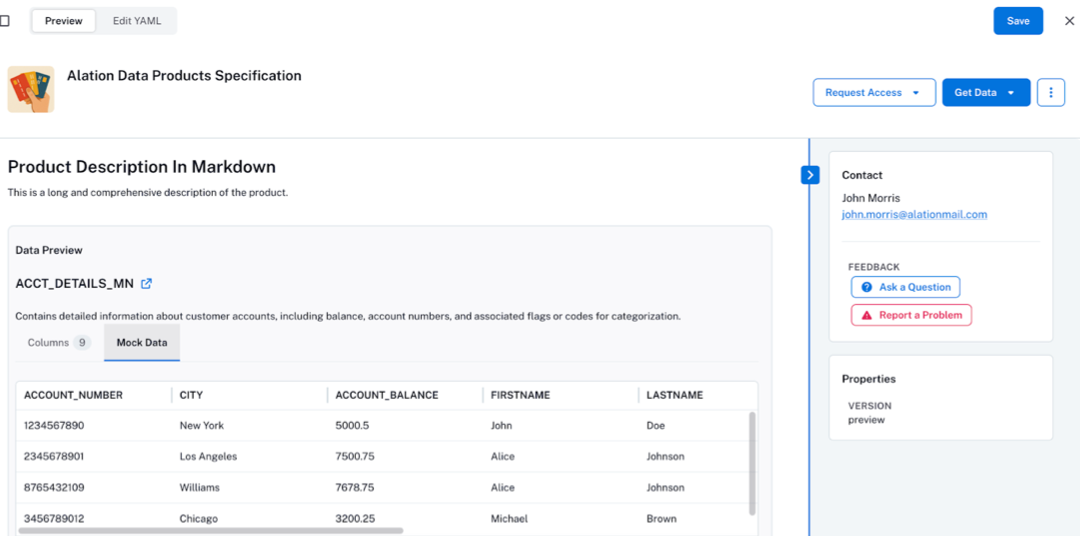The width and height of the screenshot is (1080, 536).
Task: Click the Report a Problem button
Action: [911, 315]
